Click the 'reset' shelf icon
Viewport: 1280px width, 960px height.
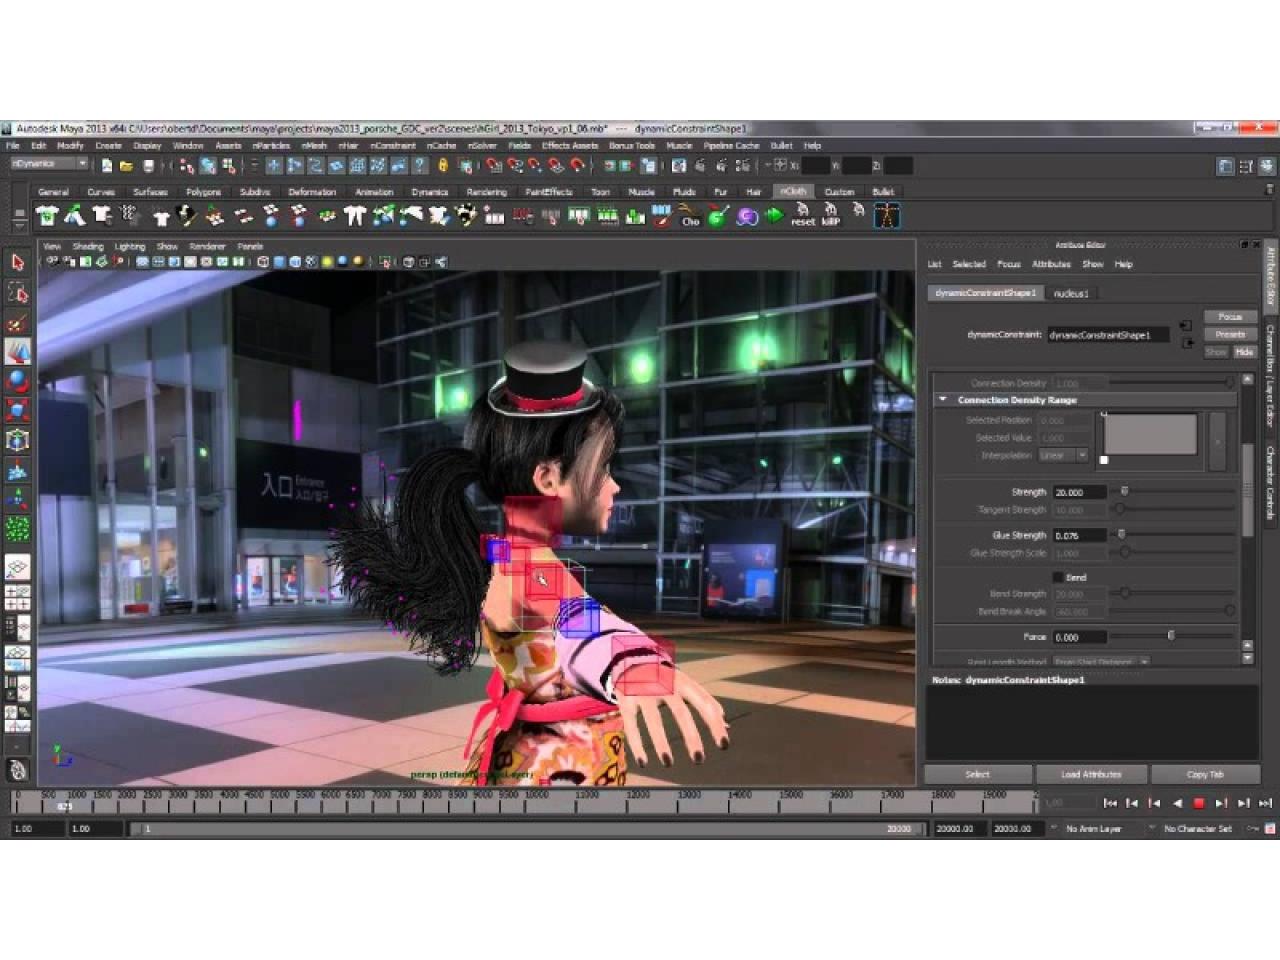[802, 215]
